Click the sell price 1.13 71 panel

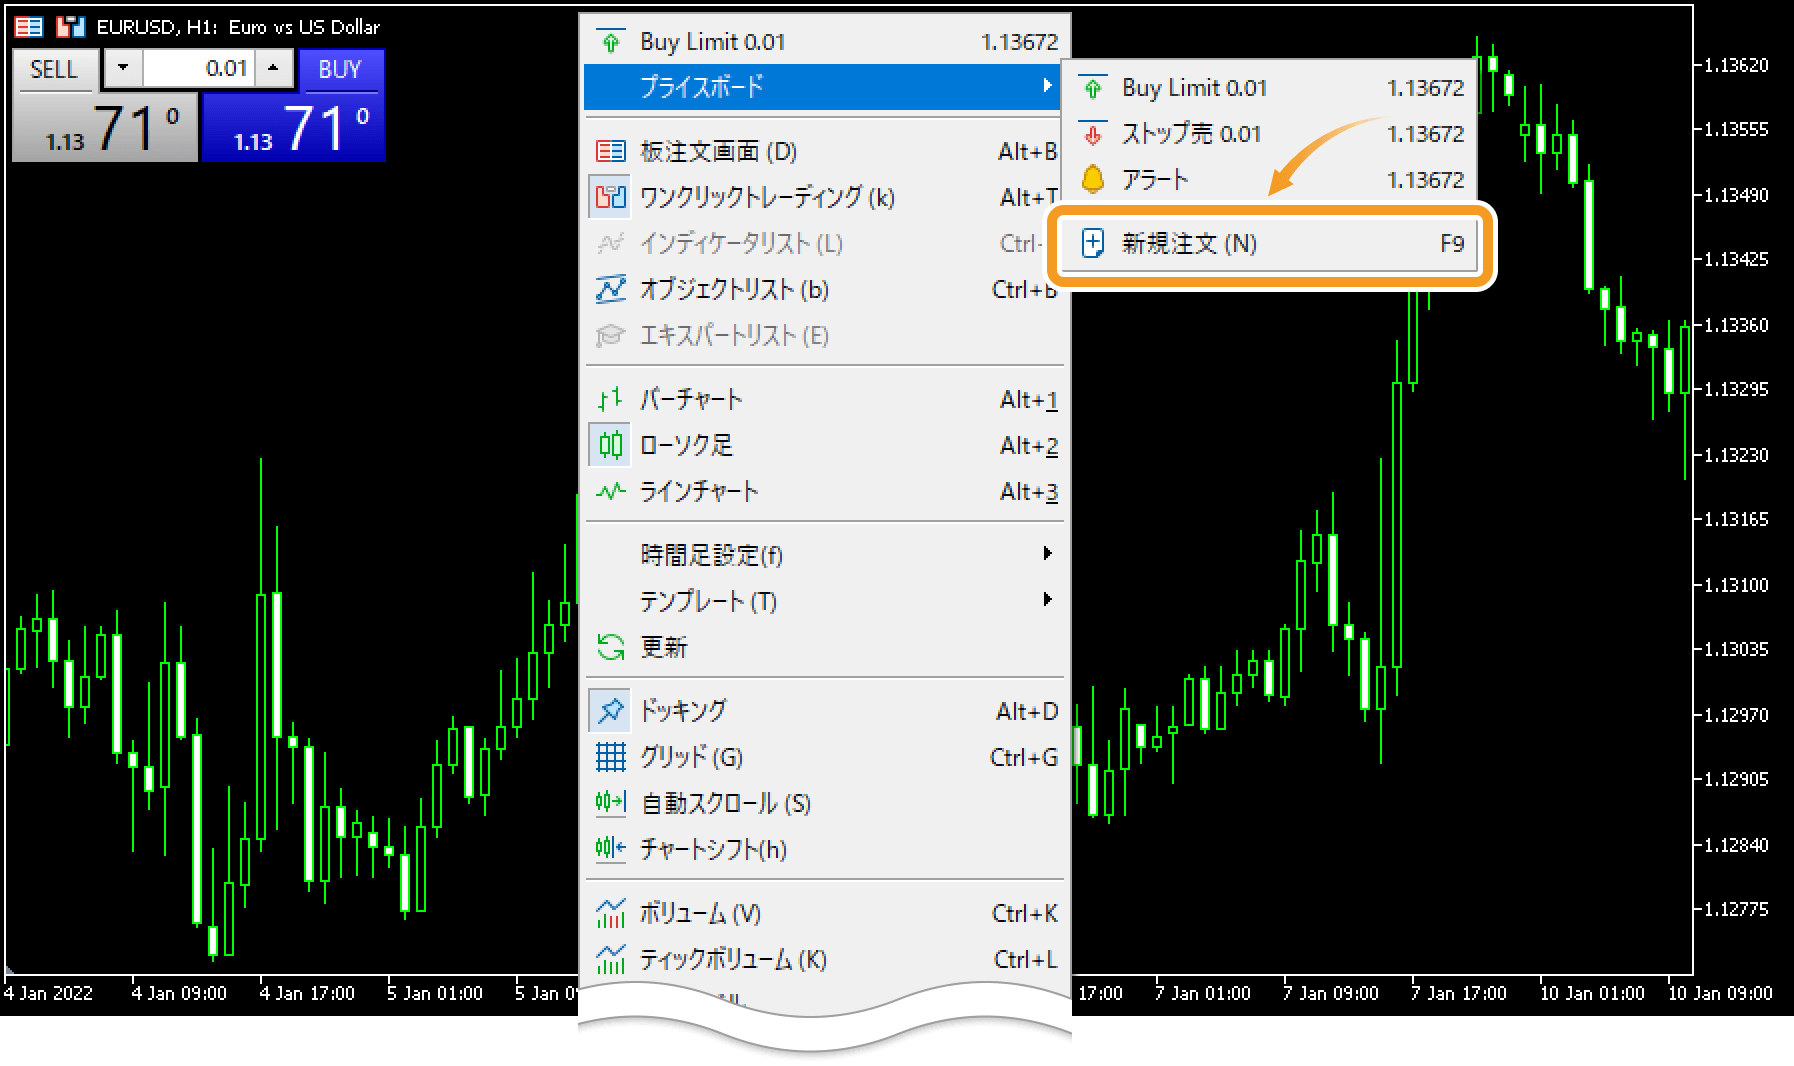tap(105, 127)
